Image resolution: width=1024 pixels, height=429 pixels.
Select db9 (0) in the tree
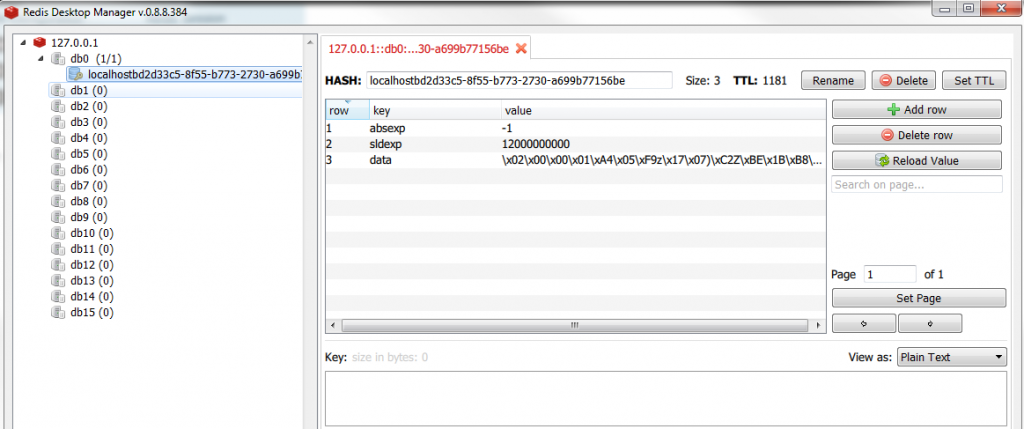tap(89, 217)
